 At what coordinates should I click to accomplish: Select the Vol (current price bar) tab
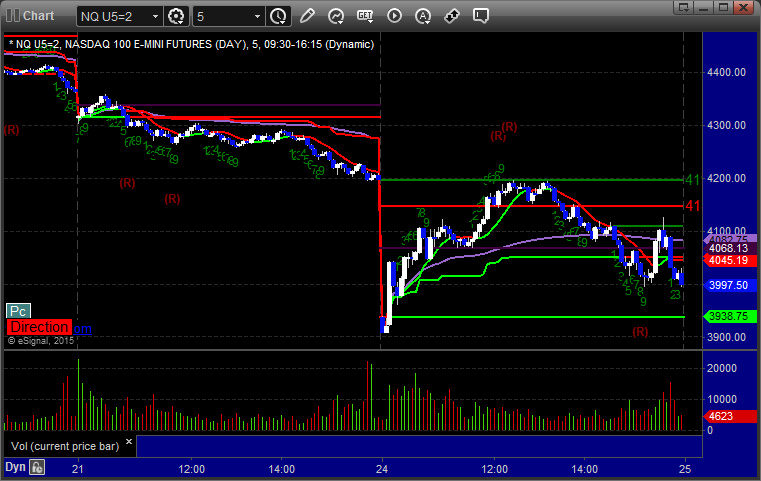[x=65, y=446]
